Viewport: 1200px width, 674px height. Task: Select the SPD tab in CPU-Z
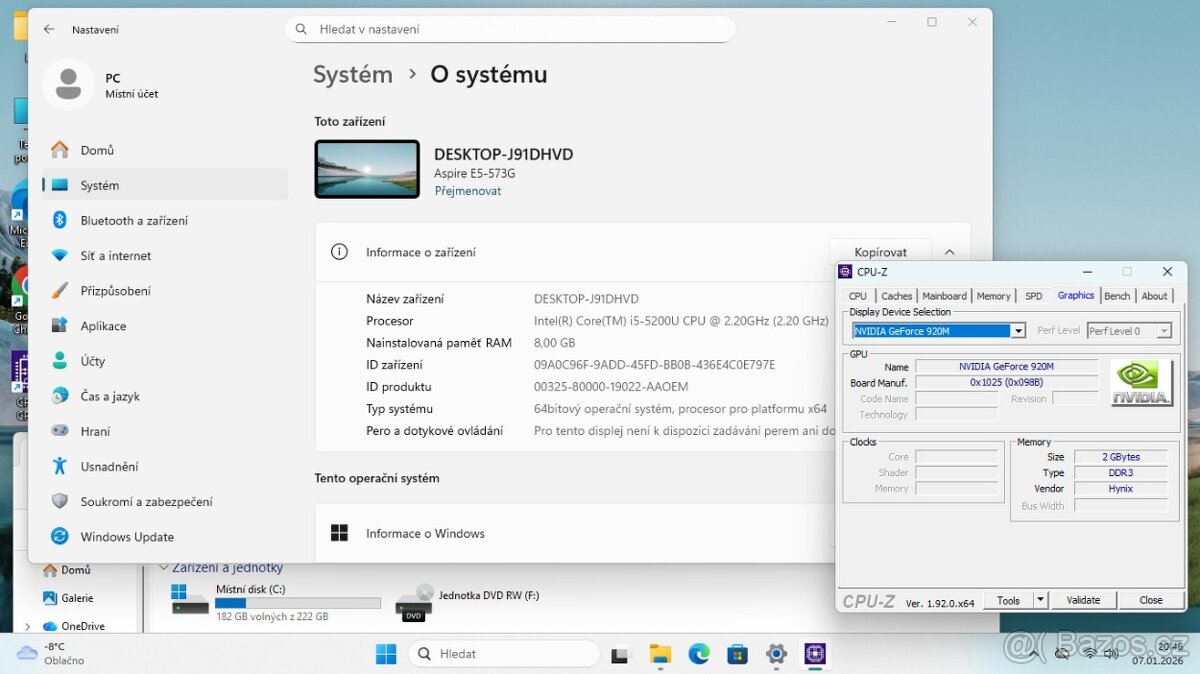[1033, 295]
